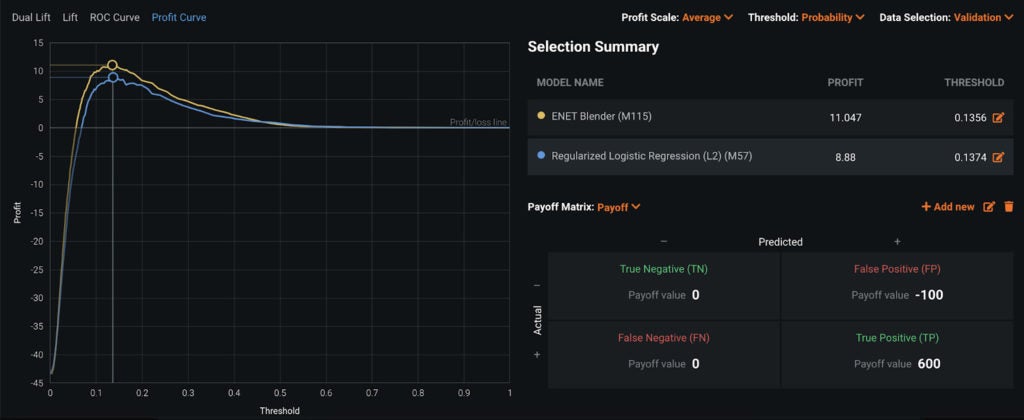The width and height of the screenshot is (1024, 420).
Task: Select the blue peak marker on profit curve
Action: [x=113, y=77]
